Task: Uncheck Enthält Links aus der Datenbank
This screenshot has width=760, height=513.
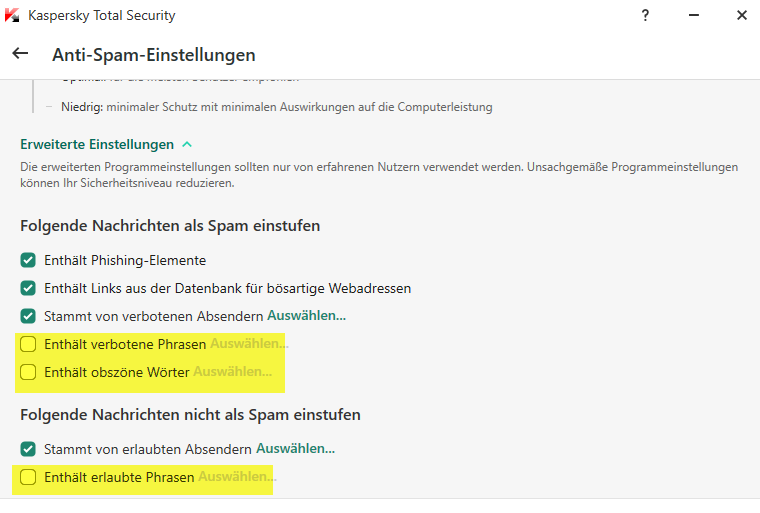Action: 28,289
